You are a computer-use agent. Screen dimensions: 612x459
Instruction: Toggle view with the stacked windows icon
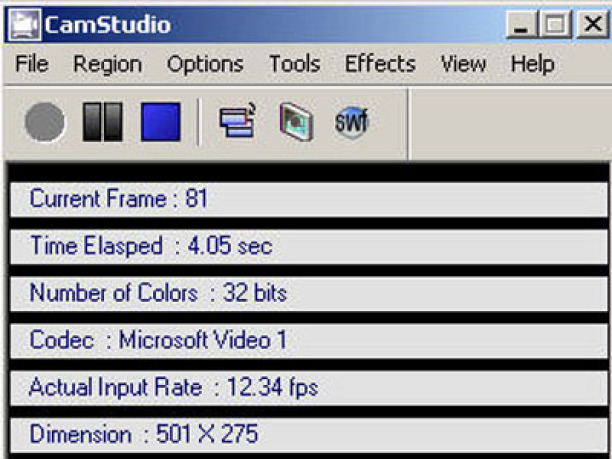(238, 120)
